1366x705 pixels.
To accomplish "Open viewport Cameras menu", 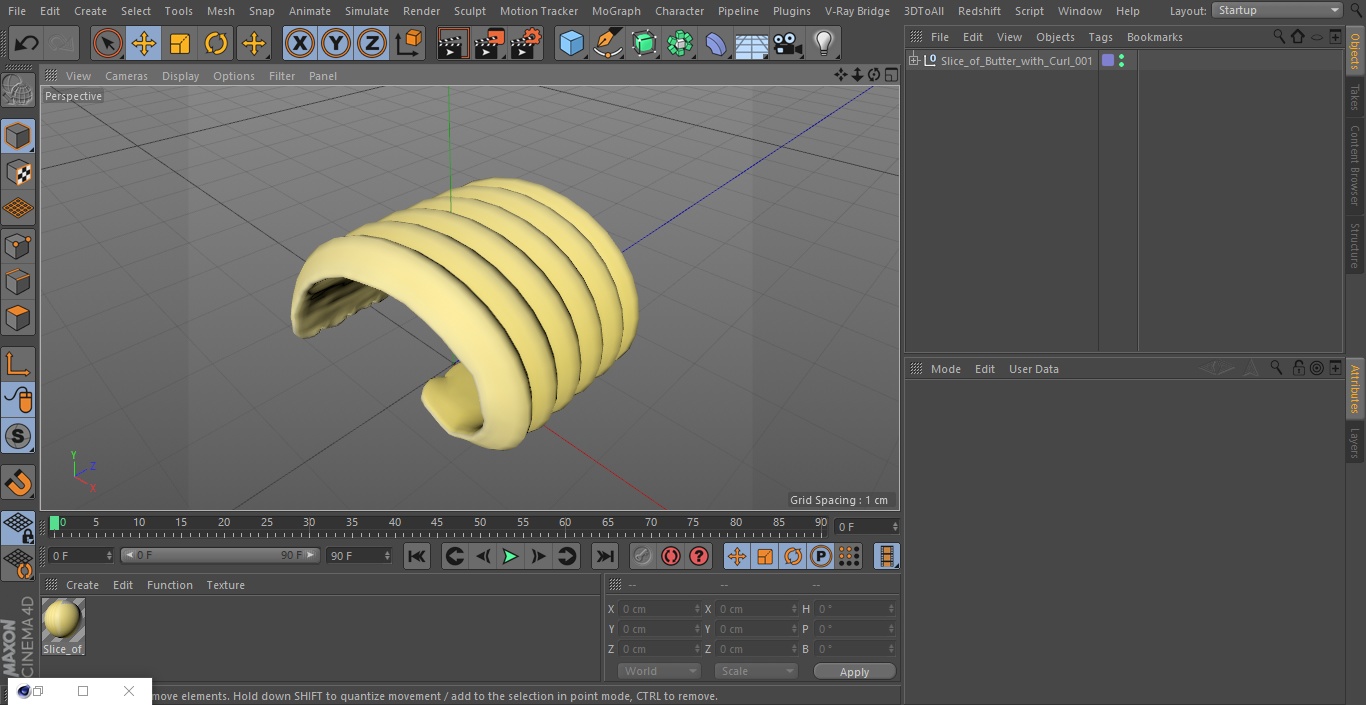I will point(126,76).
